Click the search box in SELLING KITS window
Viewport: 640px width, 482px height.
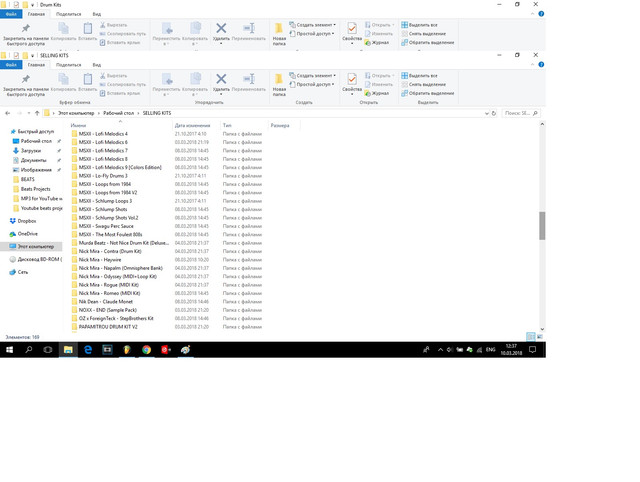point(520,113)
